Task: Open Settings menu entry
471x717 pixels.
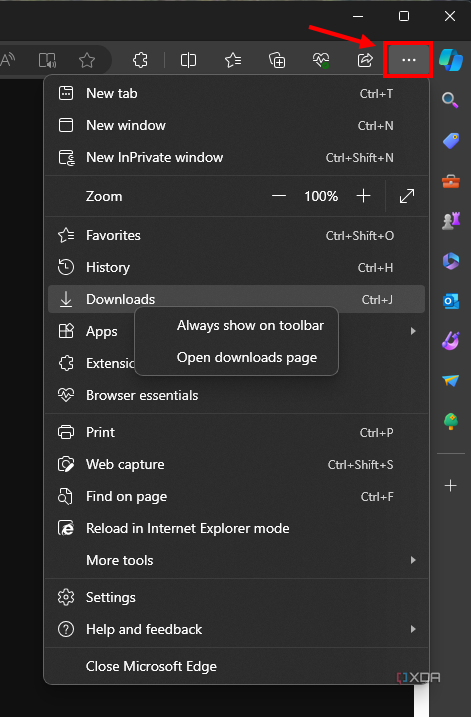Action: click(236, 597)
